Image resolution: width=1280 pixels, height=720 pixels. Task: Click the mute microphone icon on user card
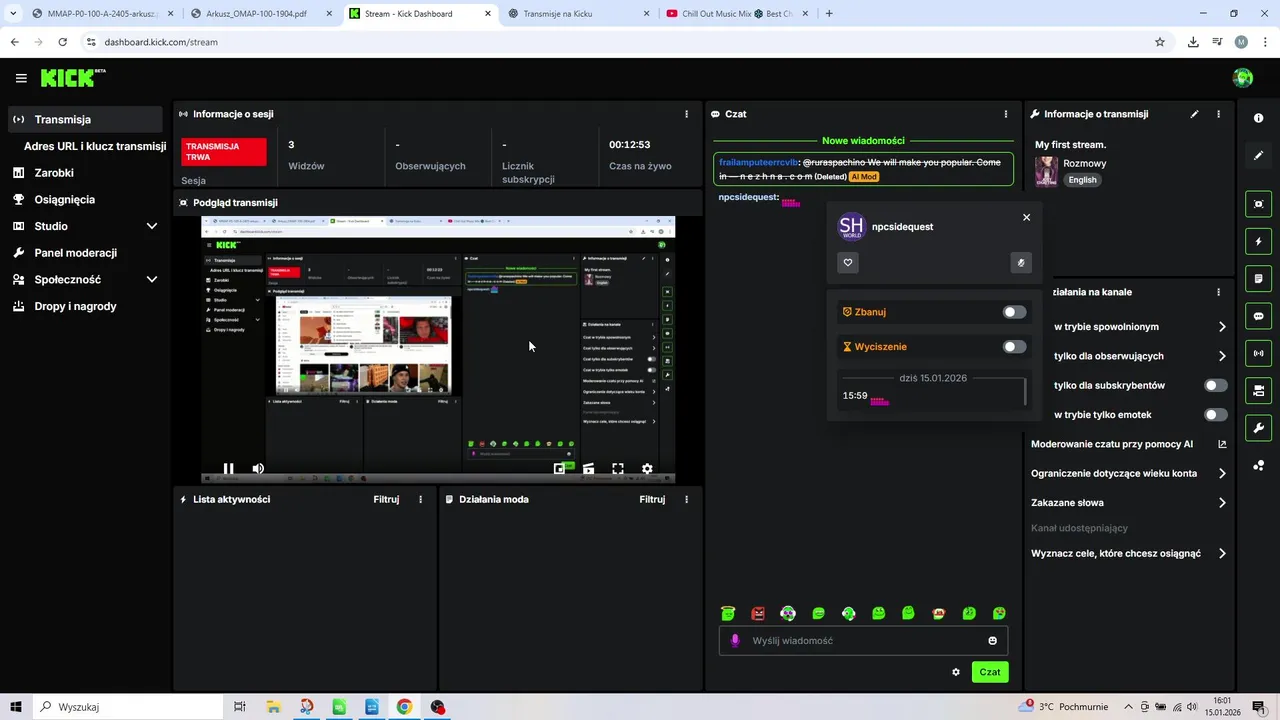pos(1020,263)
